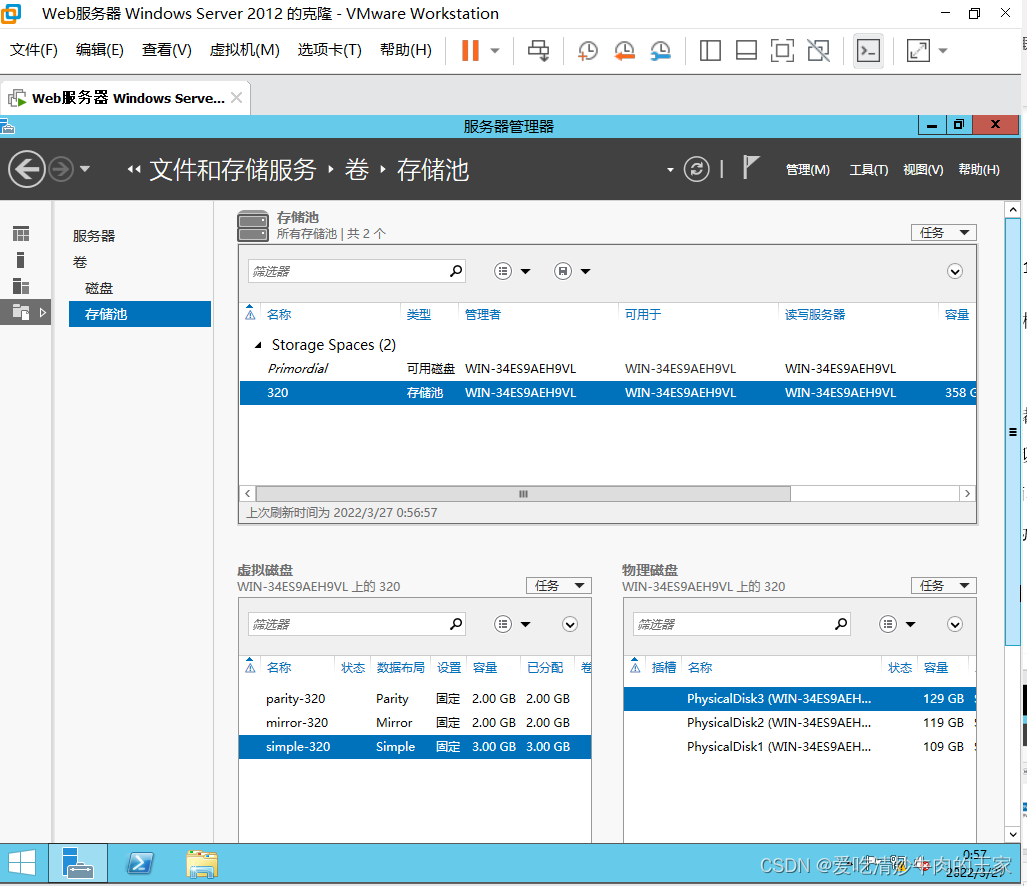Collapse Storage Spaces (2) group

click(x=258, y=345)
